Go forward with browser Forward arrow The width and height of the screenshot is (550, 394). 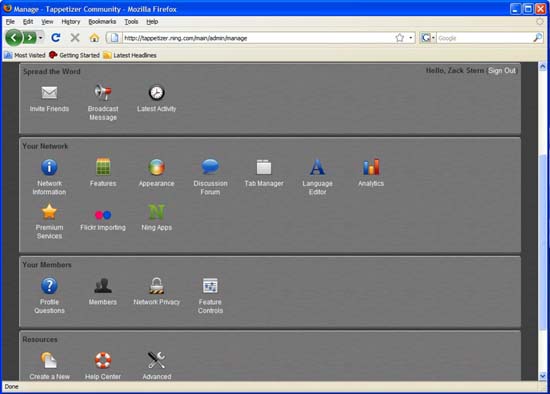[30, 38]
